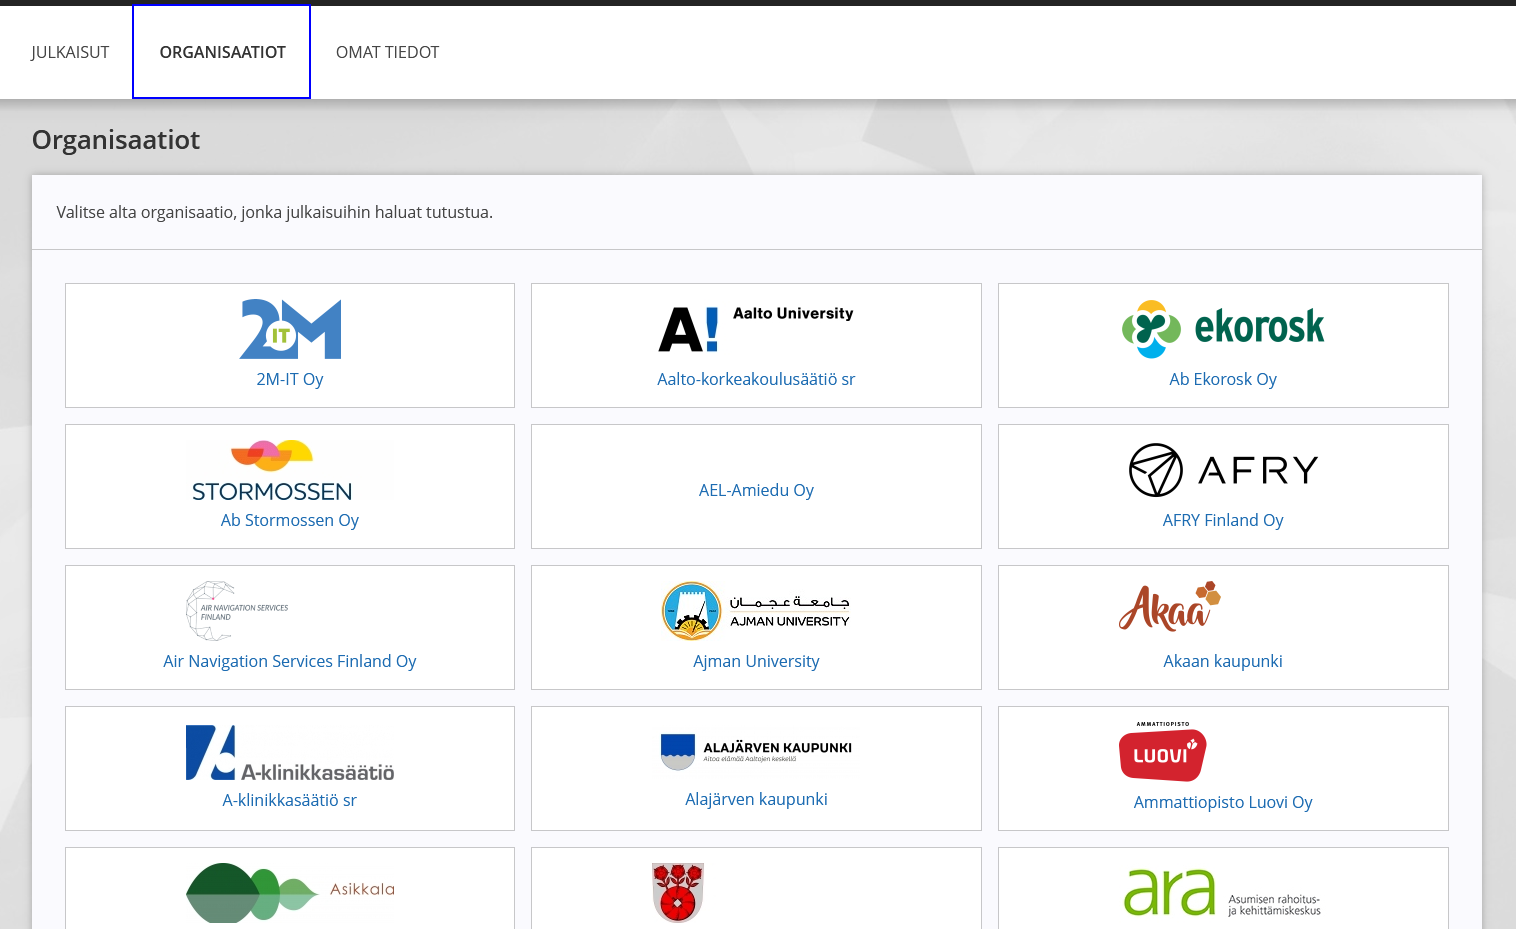This screenshot has height=929, width=1516.
Task: Click the Asikkala logo
Action: (x=290, y=892)
